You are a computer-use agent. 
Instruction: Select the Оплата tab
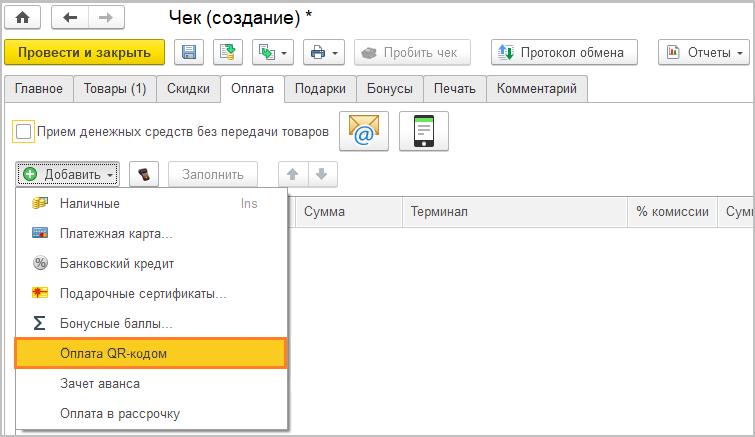(252, 89)
